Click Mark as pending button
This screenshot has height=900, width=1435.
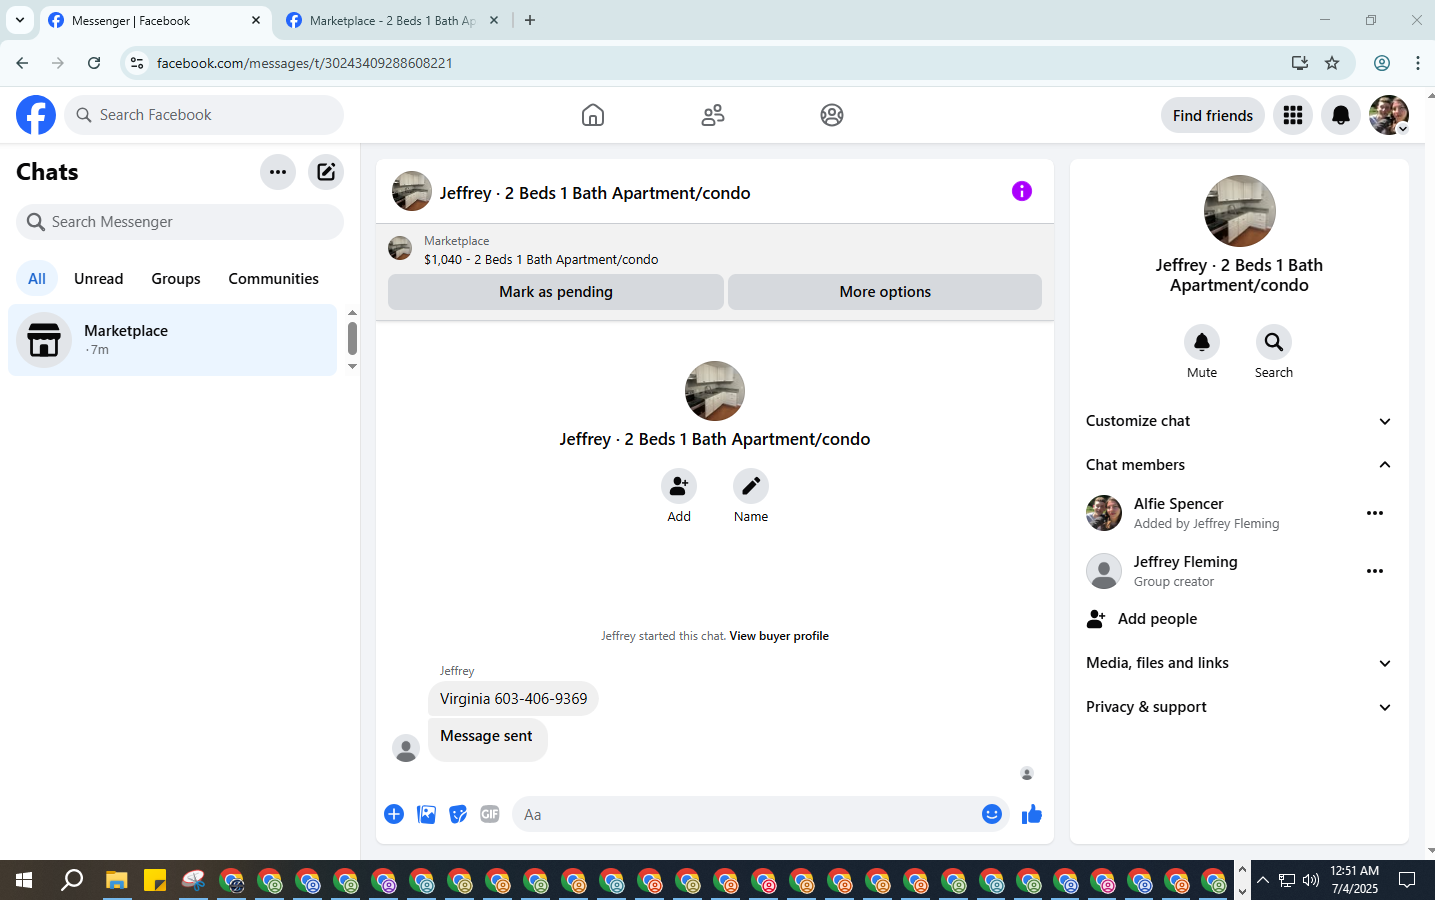click(x=556, y=292)
